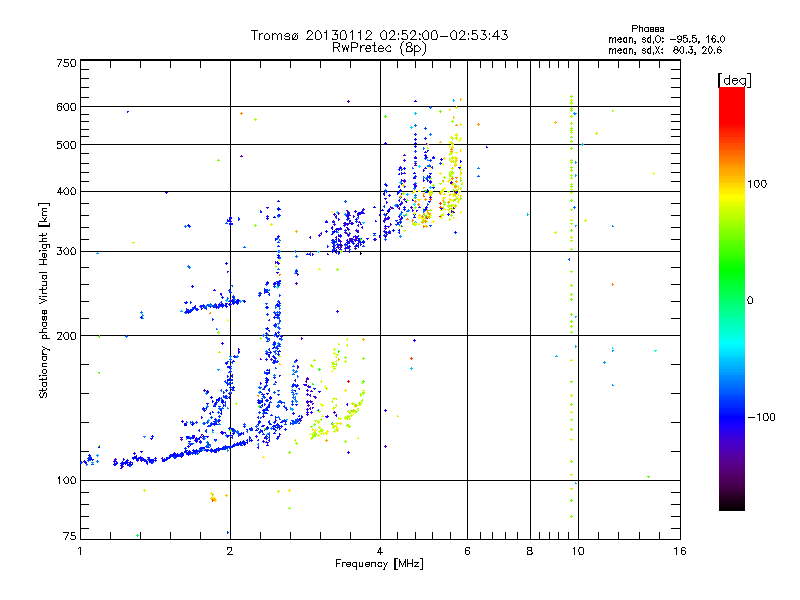Click the y-axis tick label '750'

(66, 63)
